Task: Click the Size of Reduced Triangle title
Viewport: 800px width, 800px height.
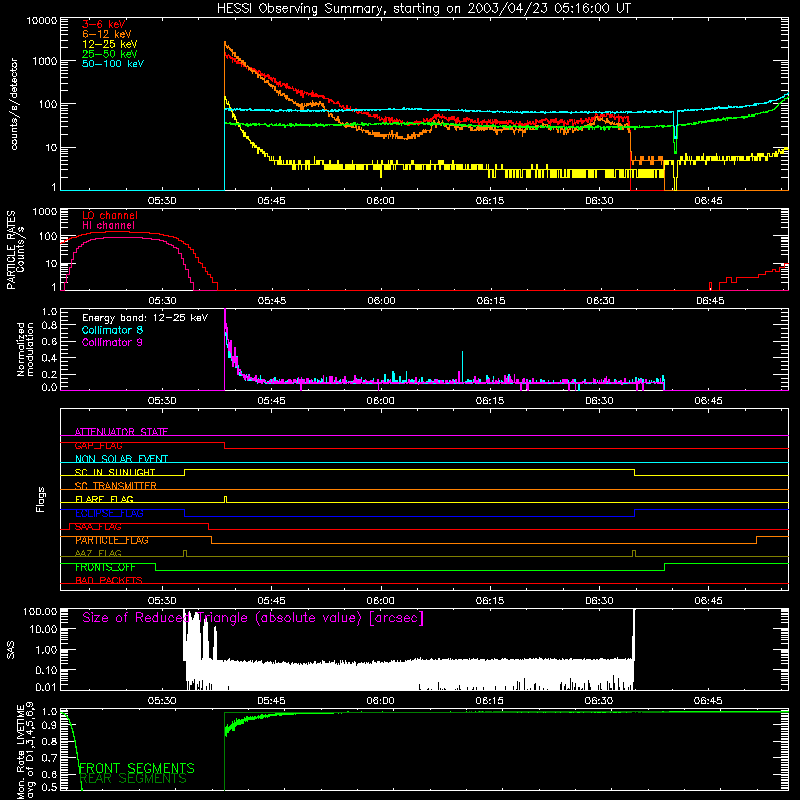Action: tap(253, 618)
